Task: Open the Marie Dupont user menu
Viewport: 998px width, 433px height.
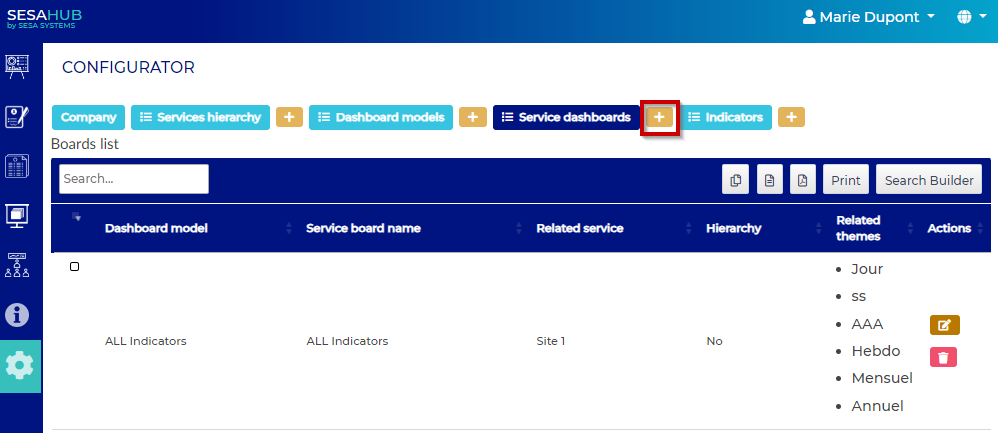Action: pyautogui.click(x=868, y=17)
